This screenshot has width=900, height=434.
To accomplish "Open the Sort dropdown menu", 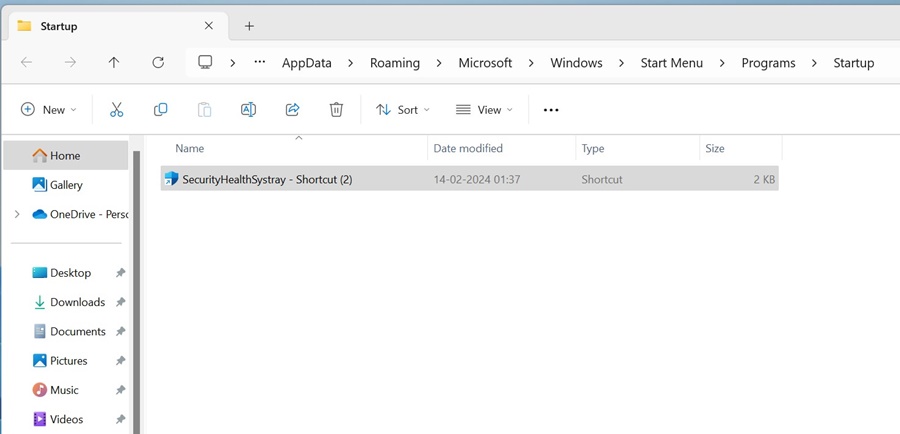I will 402,110.
